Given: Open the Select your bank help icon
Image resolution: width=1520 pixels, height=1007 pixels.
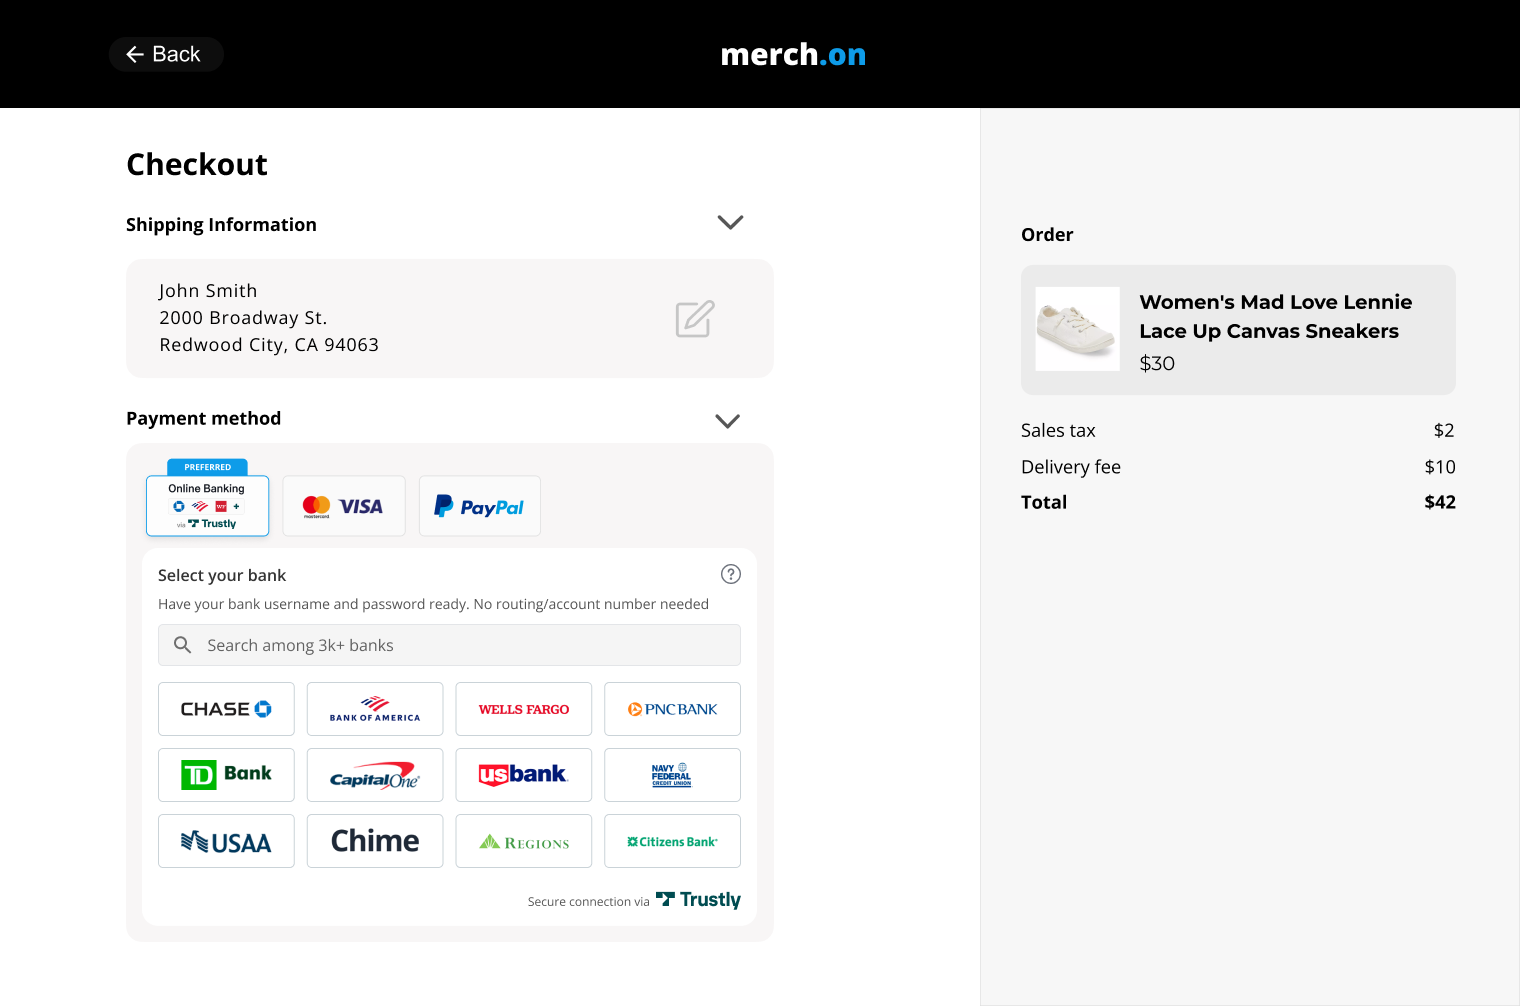Looking at the screenshot, I should coord(731,574).
